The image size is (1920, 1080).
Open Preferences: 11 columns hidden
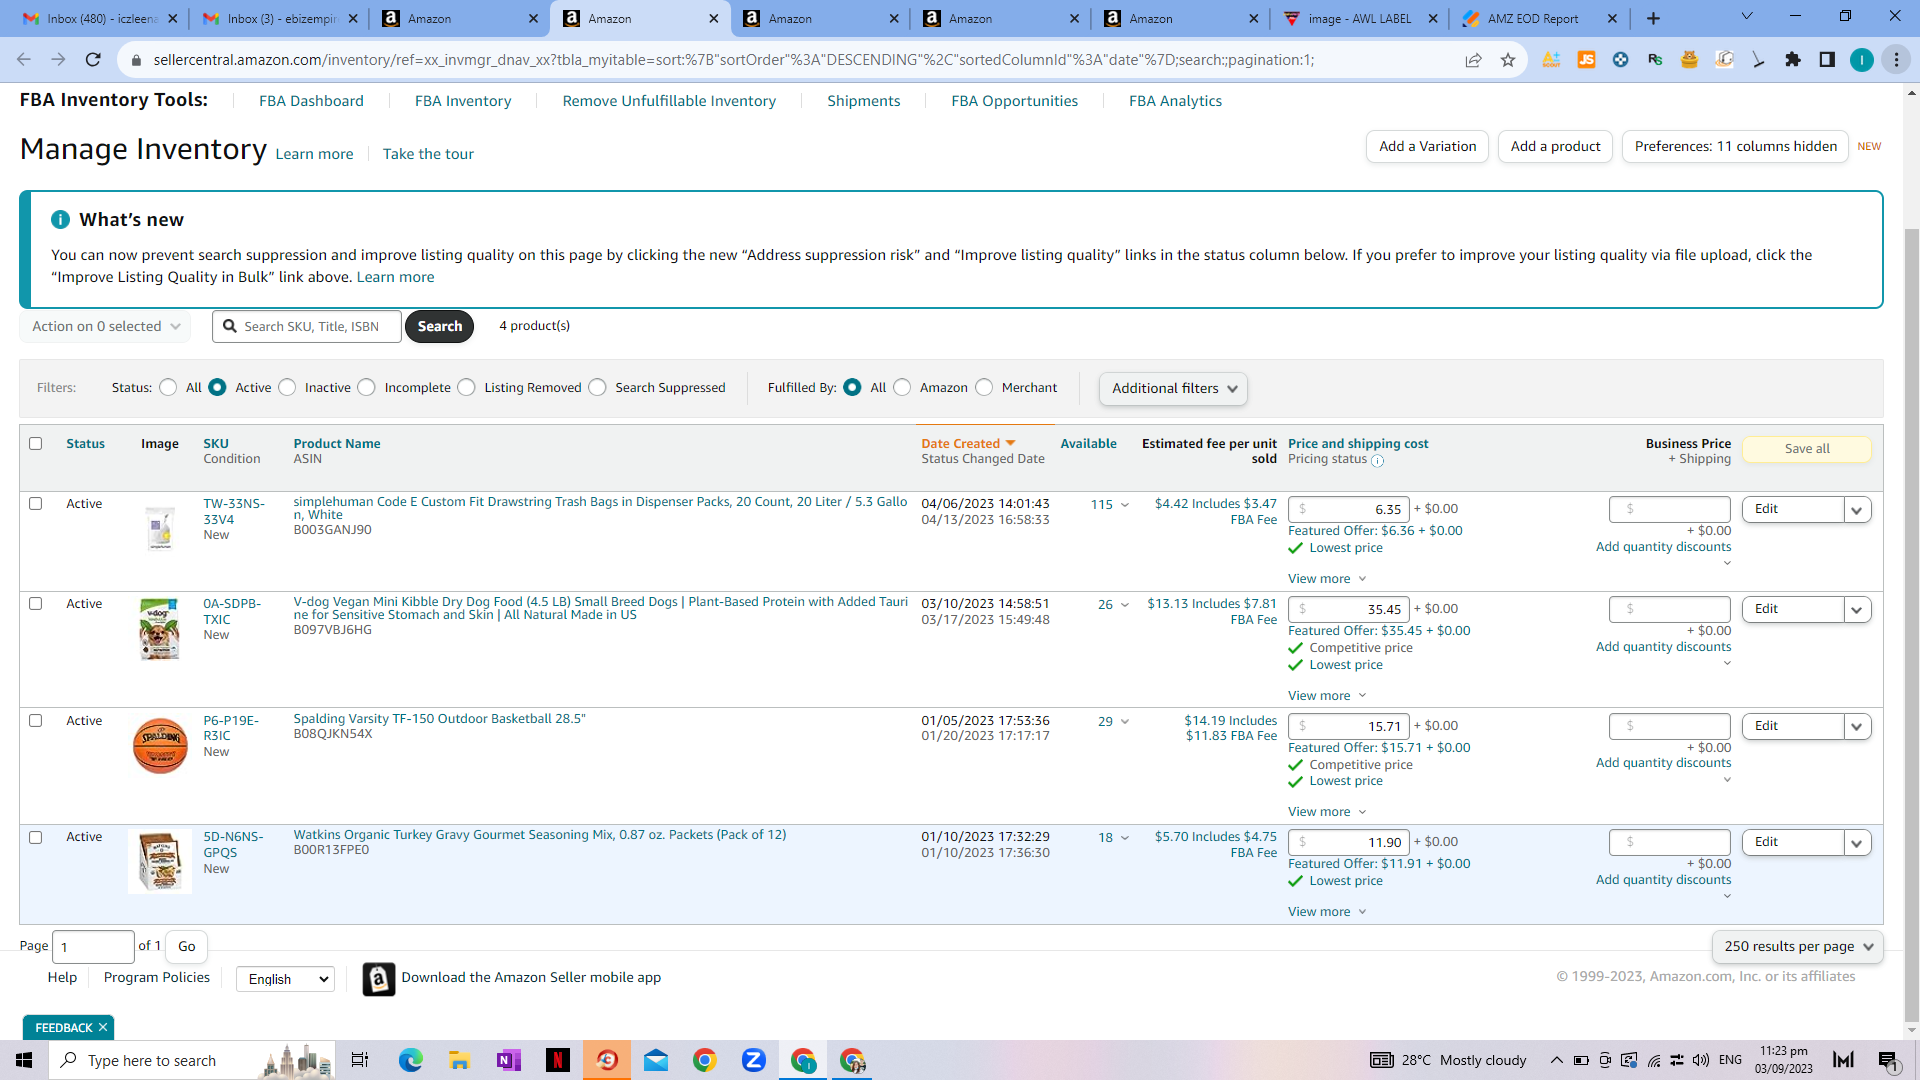click(x=1735, y=146)
